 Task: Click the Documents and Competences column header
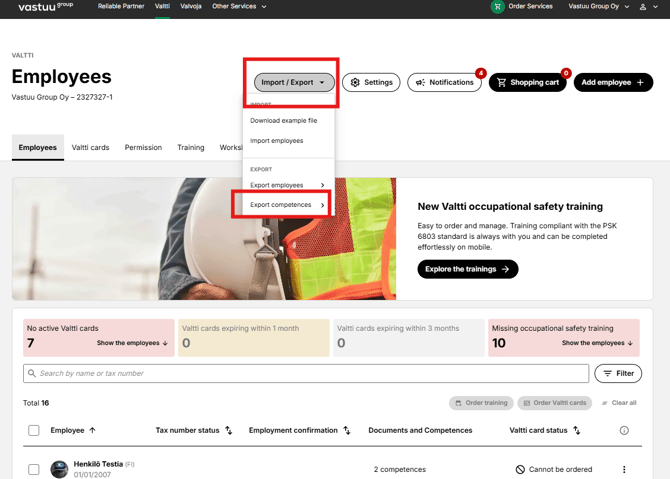tap(420, 430)
